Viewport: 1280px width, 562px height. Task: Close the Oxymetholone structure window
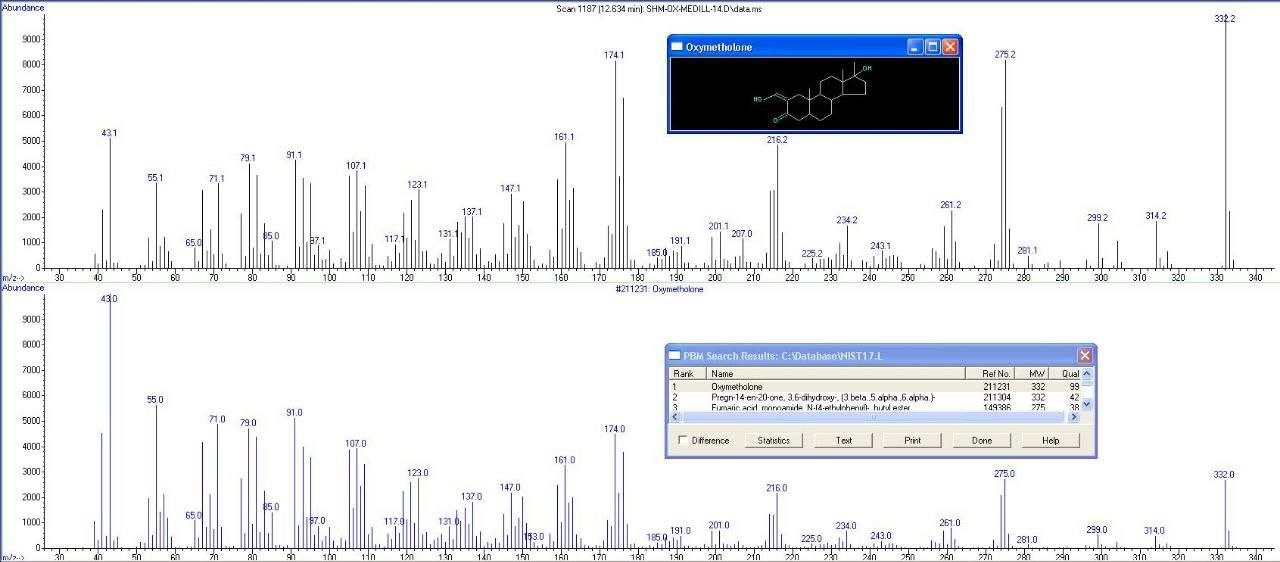tap(950, 47)
